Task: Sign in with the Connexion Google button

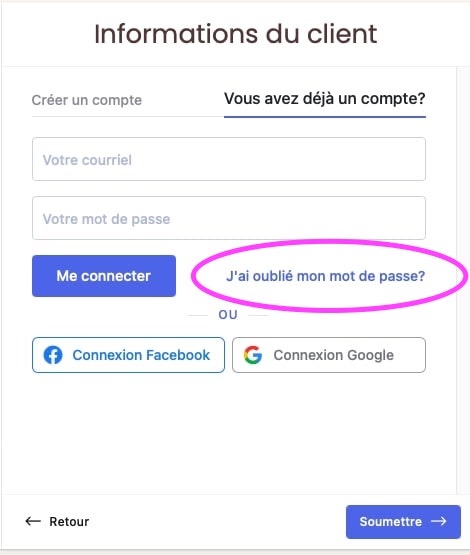Action: click(x=329, y=355)
